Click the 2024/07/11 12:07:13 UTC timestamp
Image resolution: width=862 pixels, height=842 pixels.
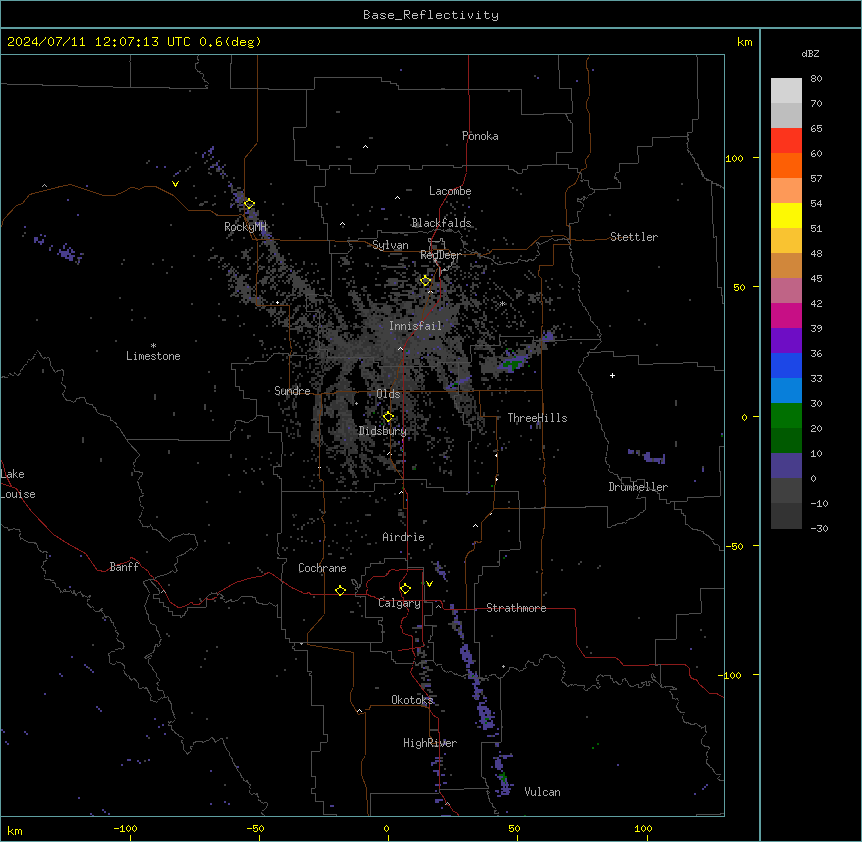click(134, 42)
